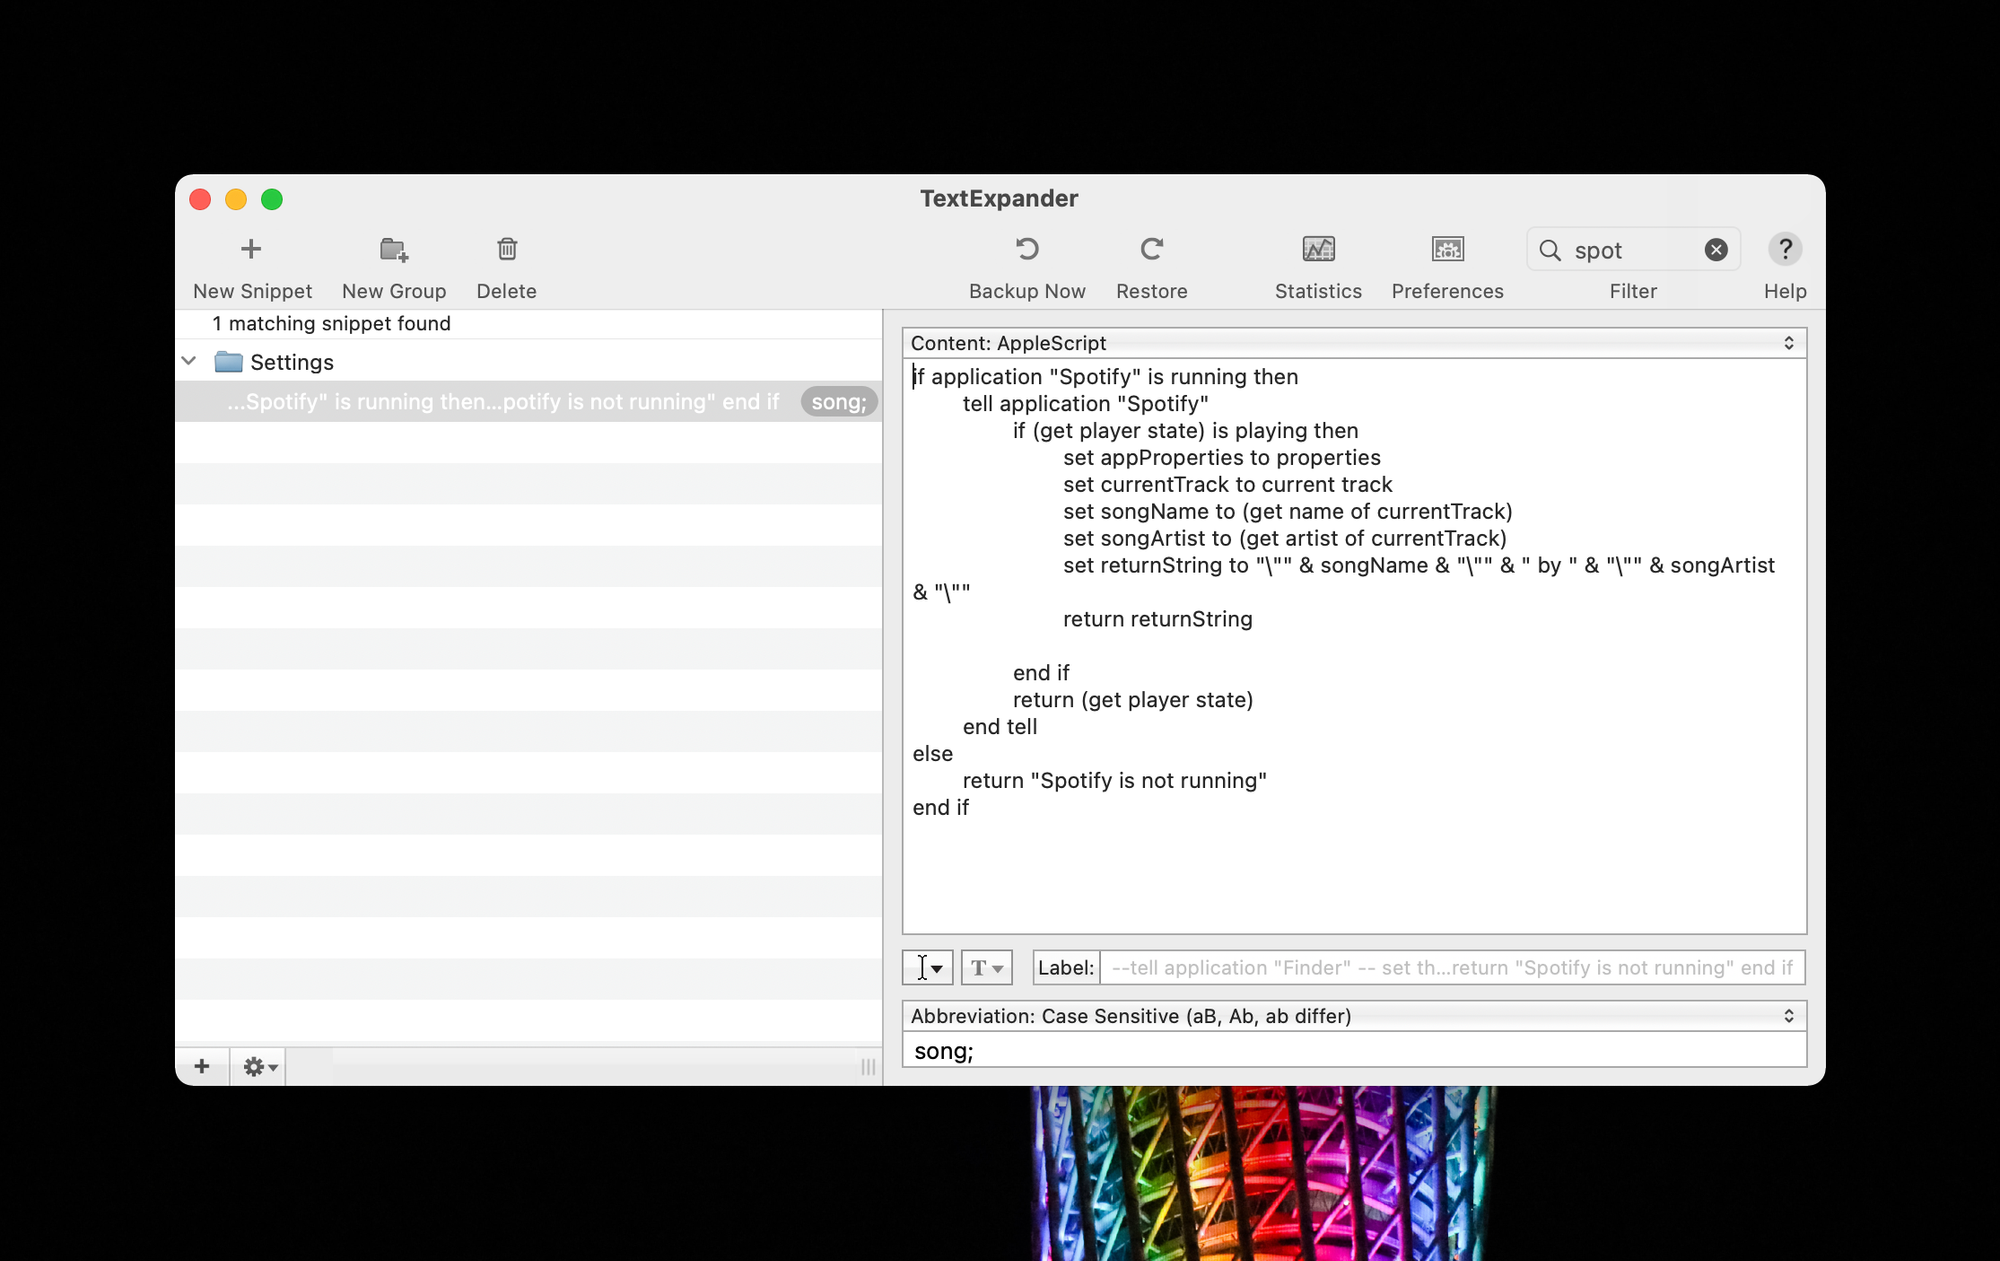Click the Delete trash icon

click(x=507, y=249)
